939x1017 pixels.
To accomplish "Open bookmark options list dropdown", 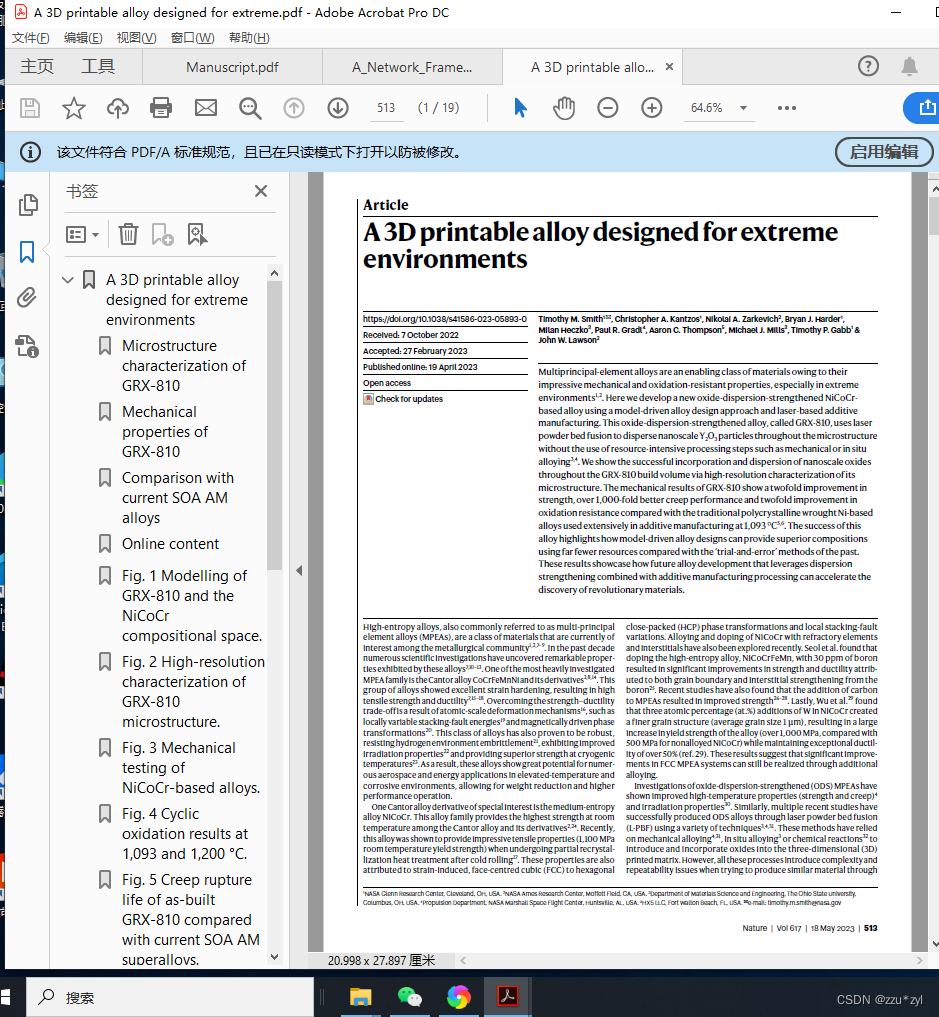I will [x=82, y=234].
